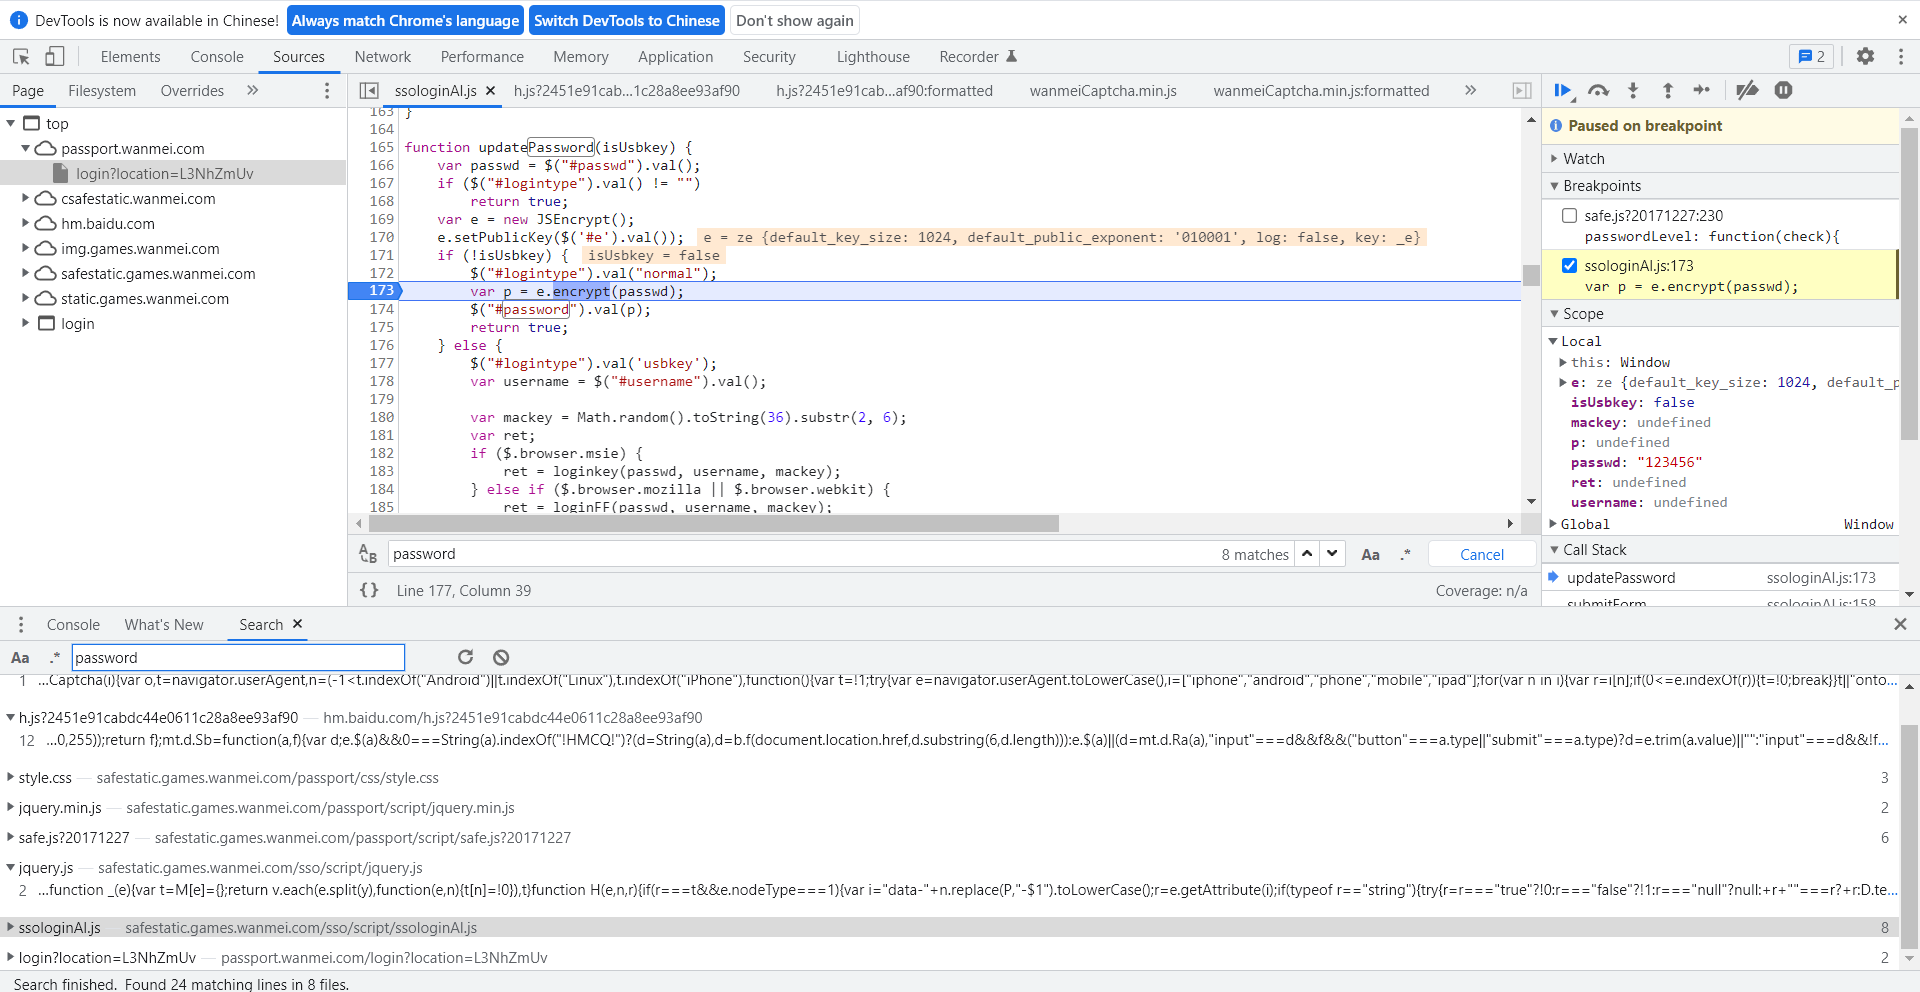
Task: Toggle the device toolbar icon
Action: click(x=55, y=57)
